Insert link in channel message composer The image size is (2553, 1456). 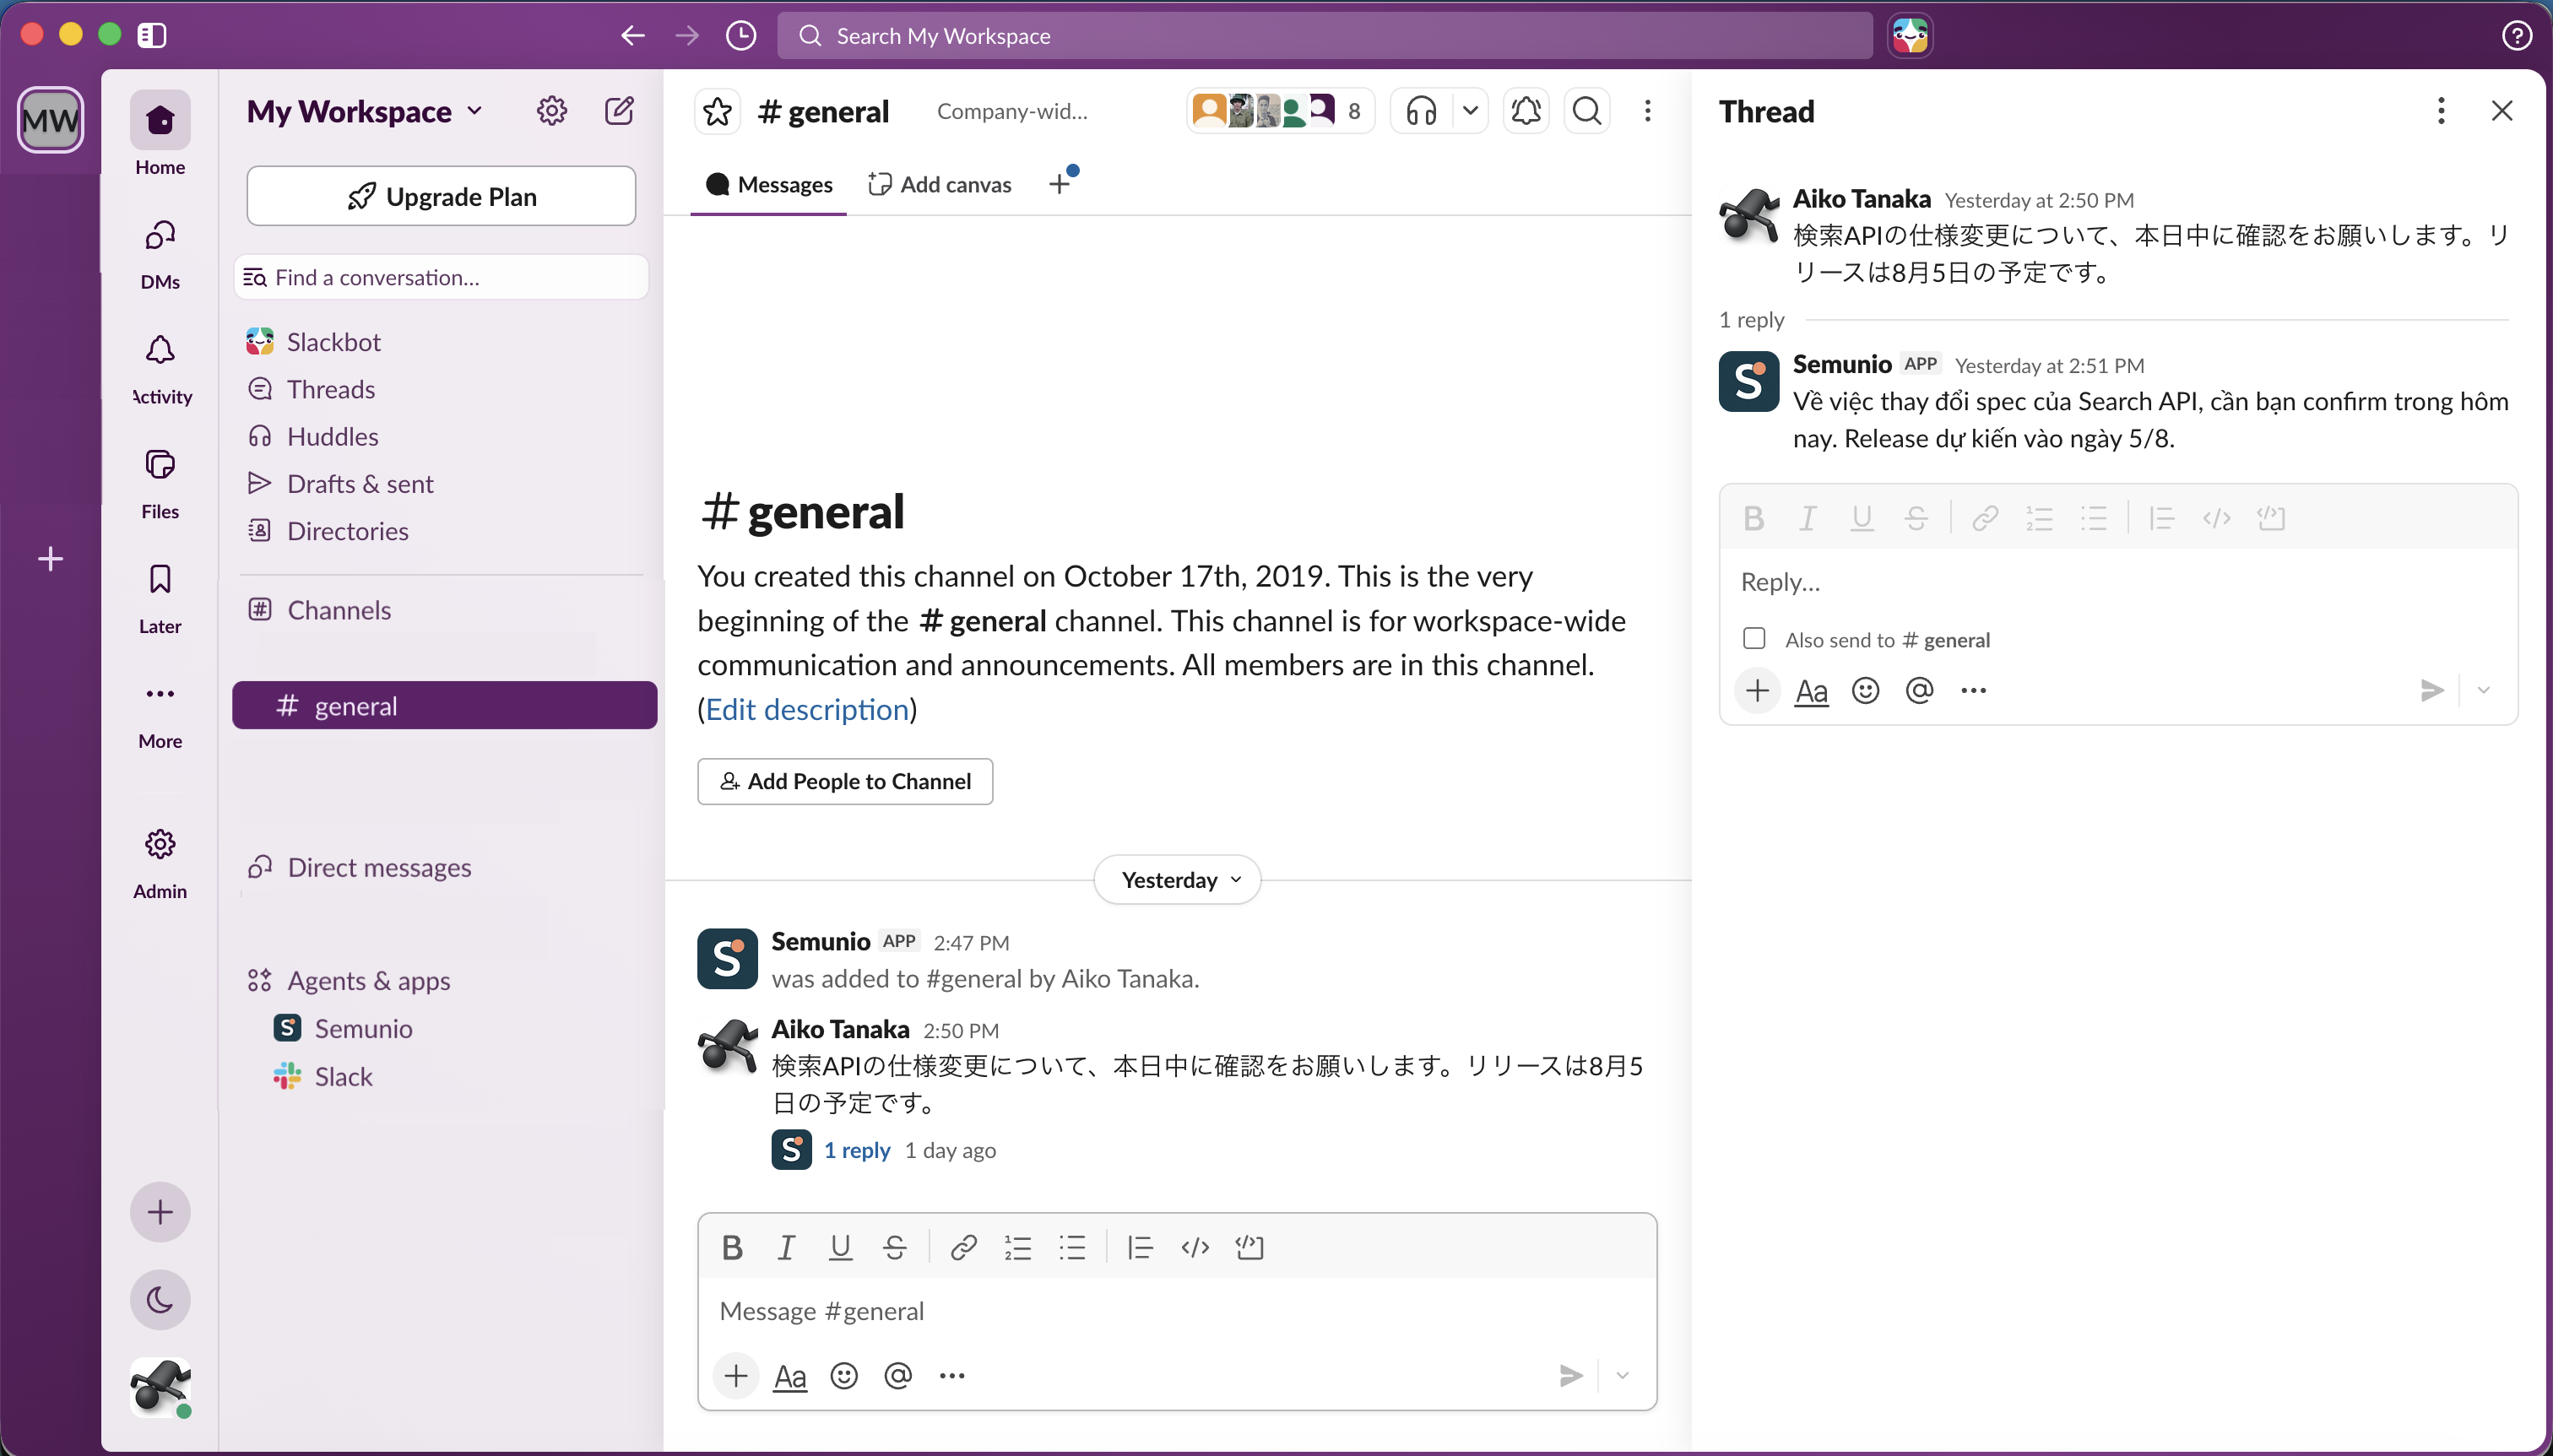point(963,1247)
